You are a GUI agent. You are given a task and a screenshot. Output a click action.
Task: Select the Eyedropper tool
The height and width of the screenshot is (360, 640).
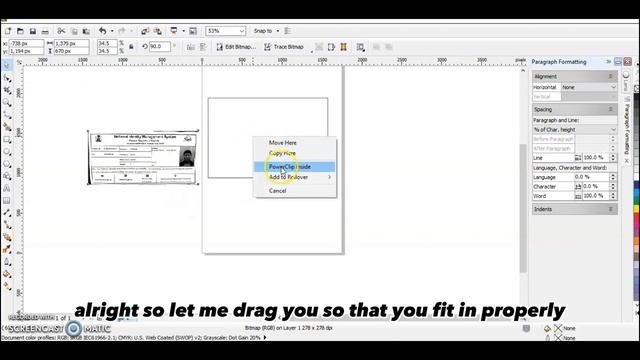(7, 249)
